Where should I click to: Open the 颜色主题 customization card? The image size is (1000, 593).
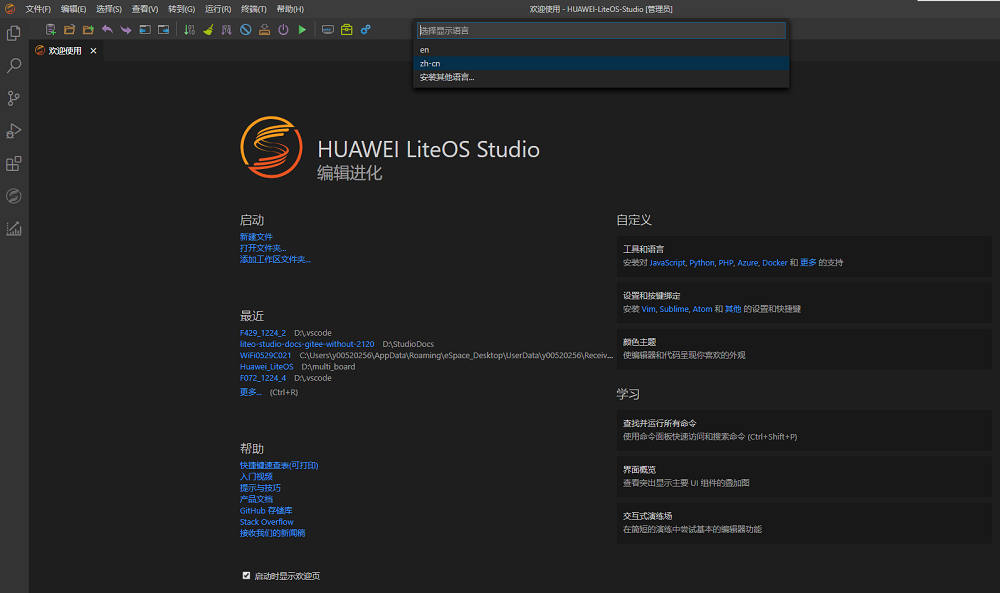[804, 349]
